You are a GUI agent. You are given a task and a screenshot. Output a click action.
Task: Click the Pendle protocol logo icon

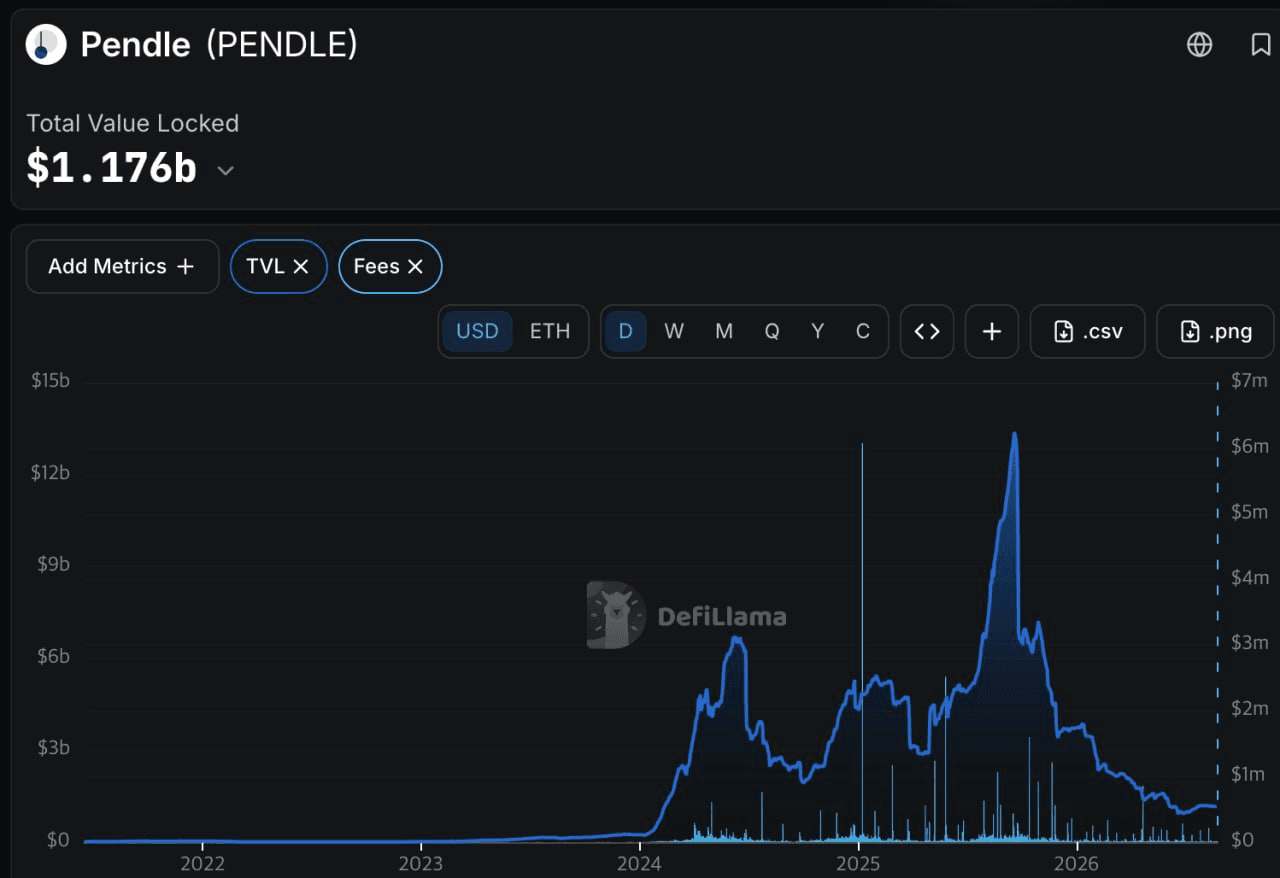point(46,45)
